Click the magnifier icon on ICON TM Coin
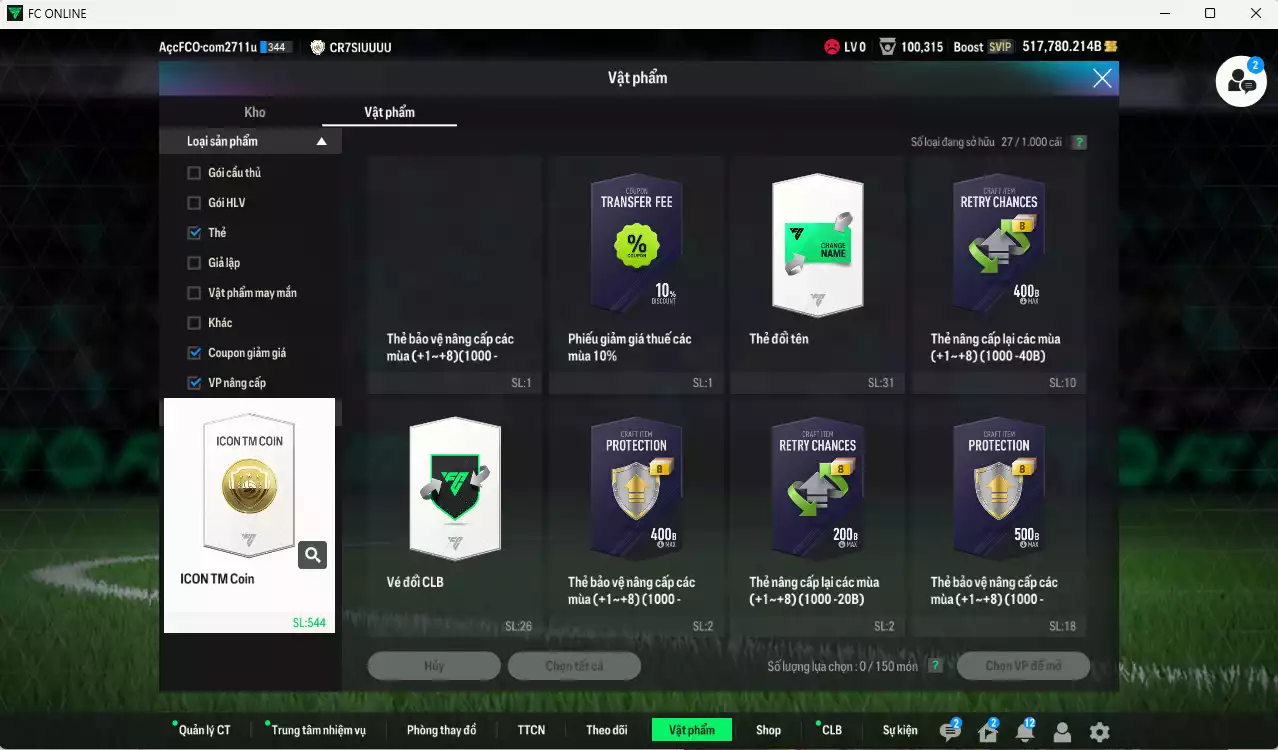Screen dimensions: 1278x750 (x=312, y=555)
